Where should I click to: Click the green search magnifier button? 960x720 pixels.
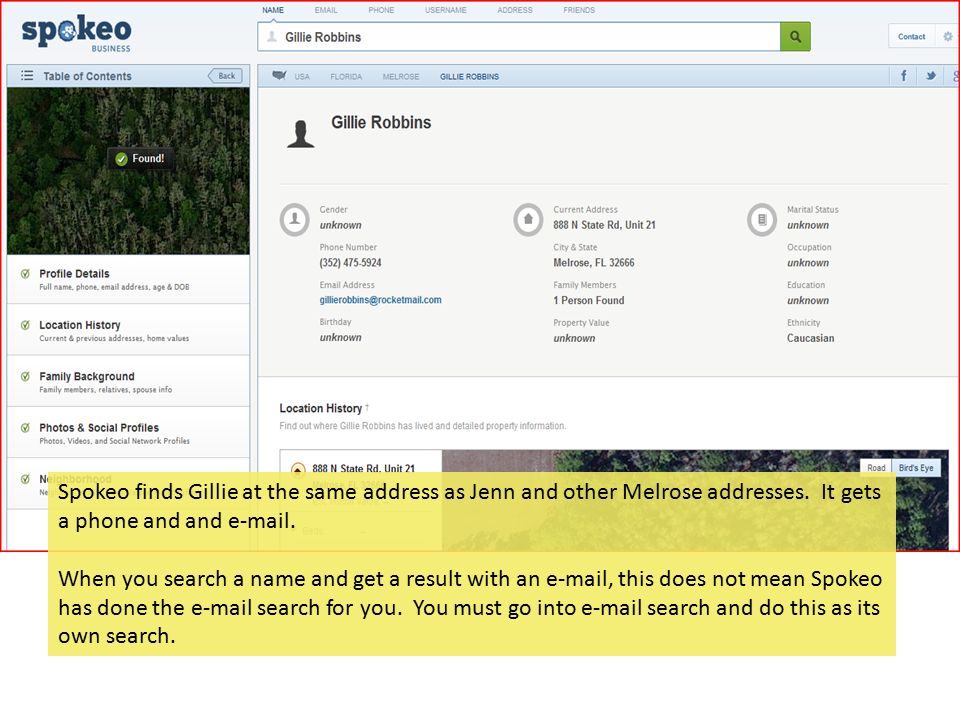pyautogui.click(x=795, y=37)
